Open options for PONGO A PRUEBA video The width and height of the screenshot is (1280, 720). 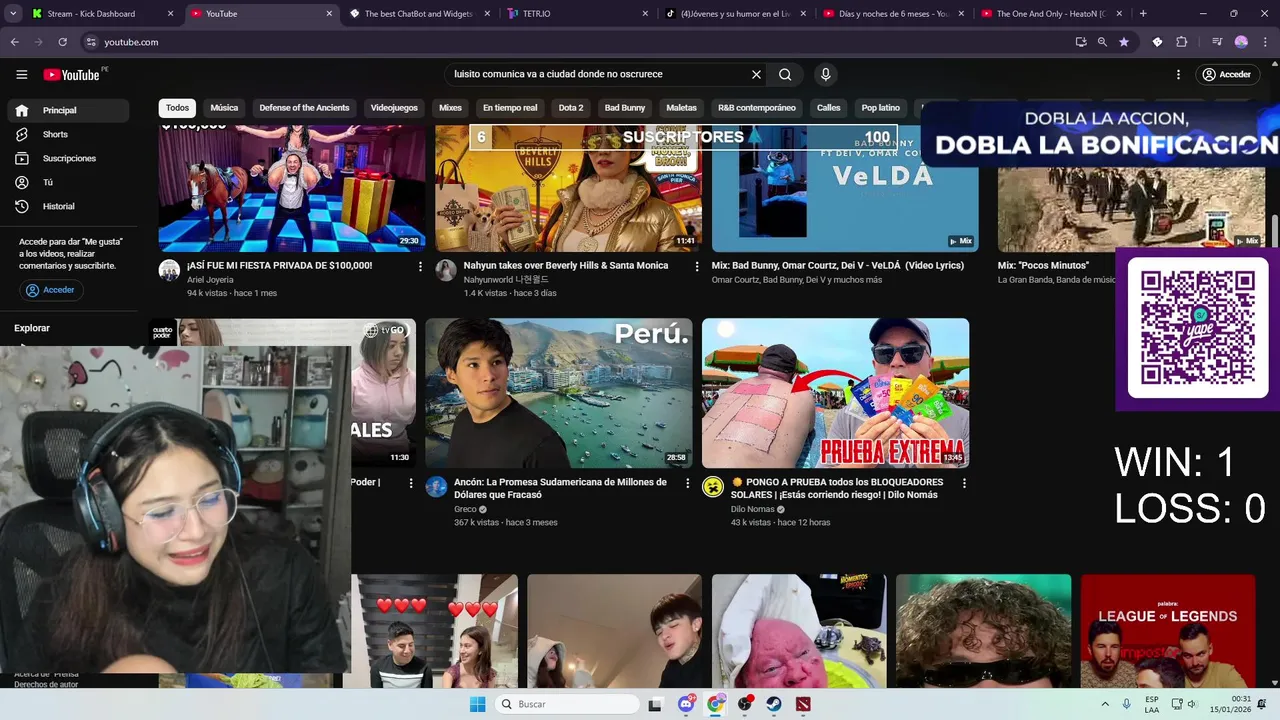point(964,483)
